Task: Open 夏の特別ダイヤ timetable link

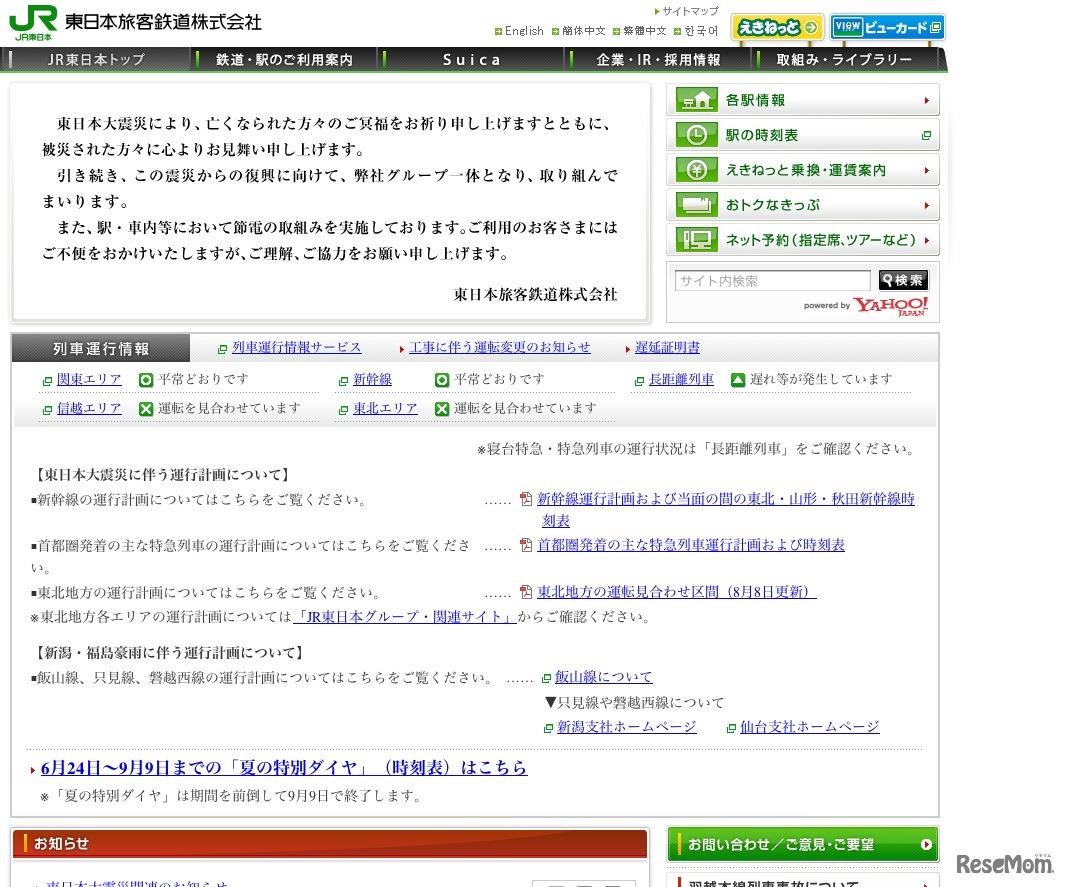Action: (x=284, y=768)
